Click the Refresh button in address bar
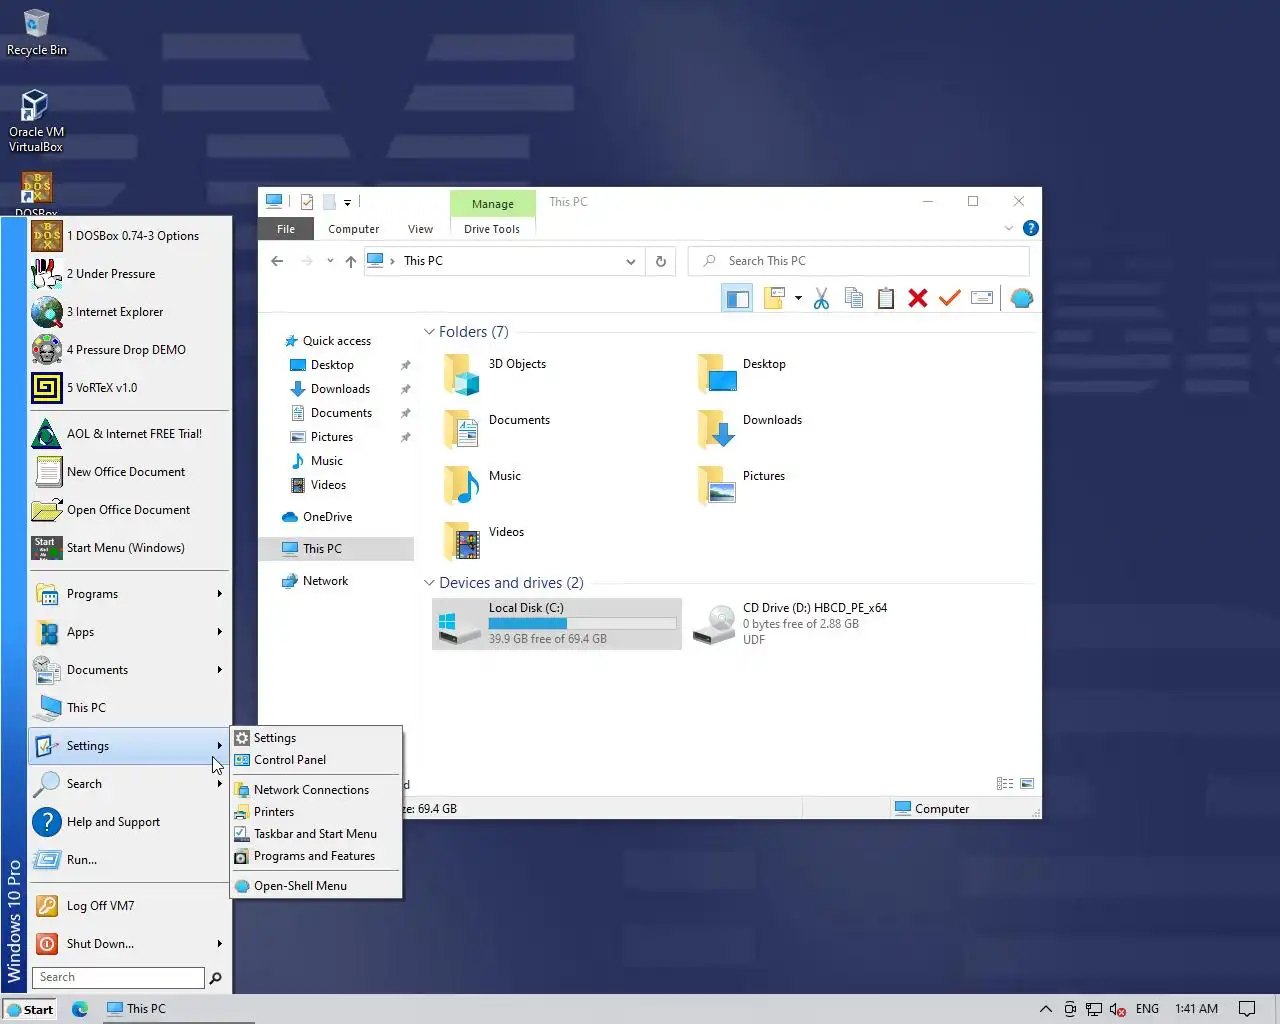Viewport: 1280px width, 1024px height. pos(661,262)
